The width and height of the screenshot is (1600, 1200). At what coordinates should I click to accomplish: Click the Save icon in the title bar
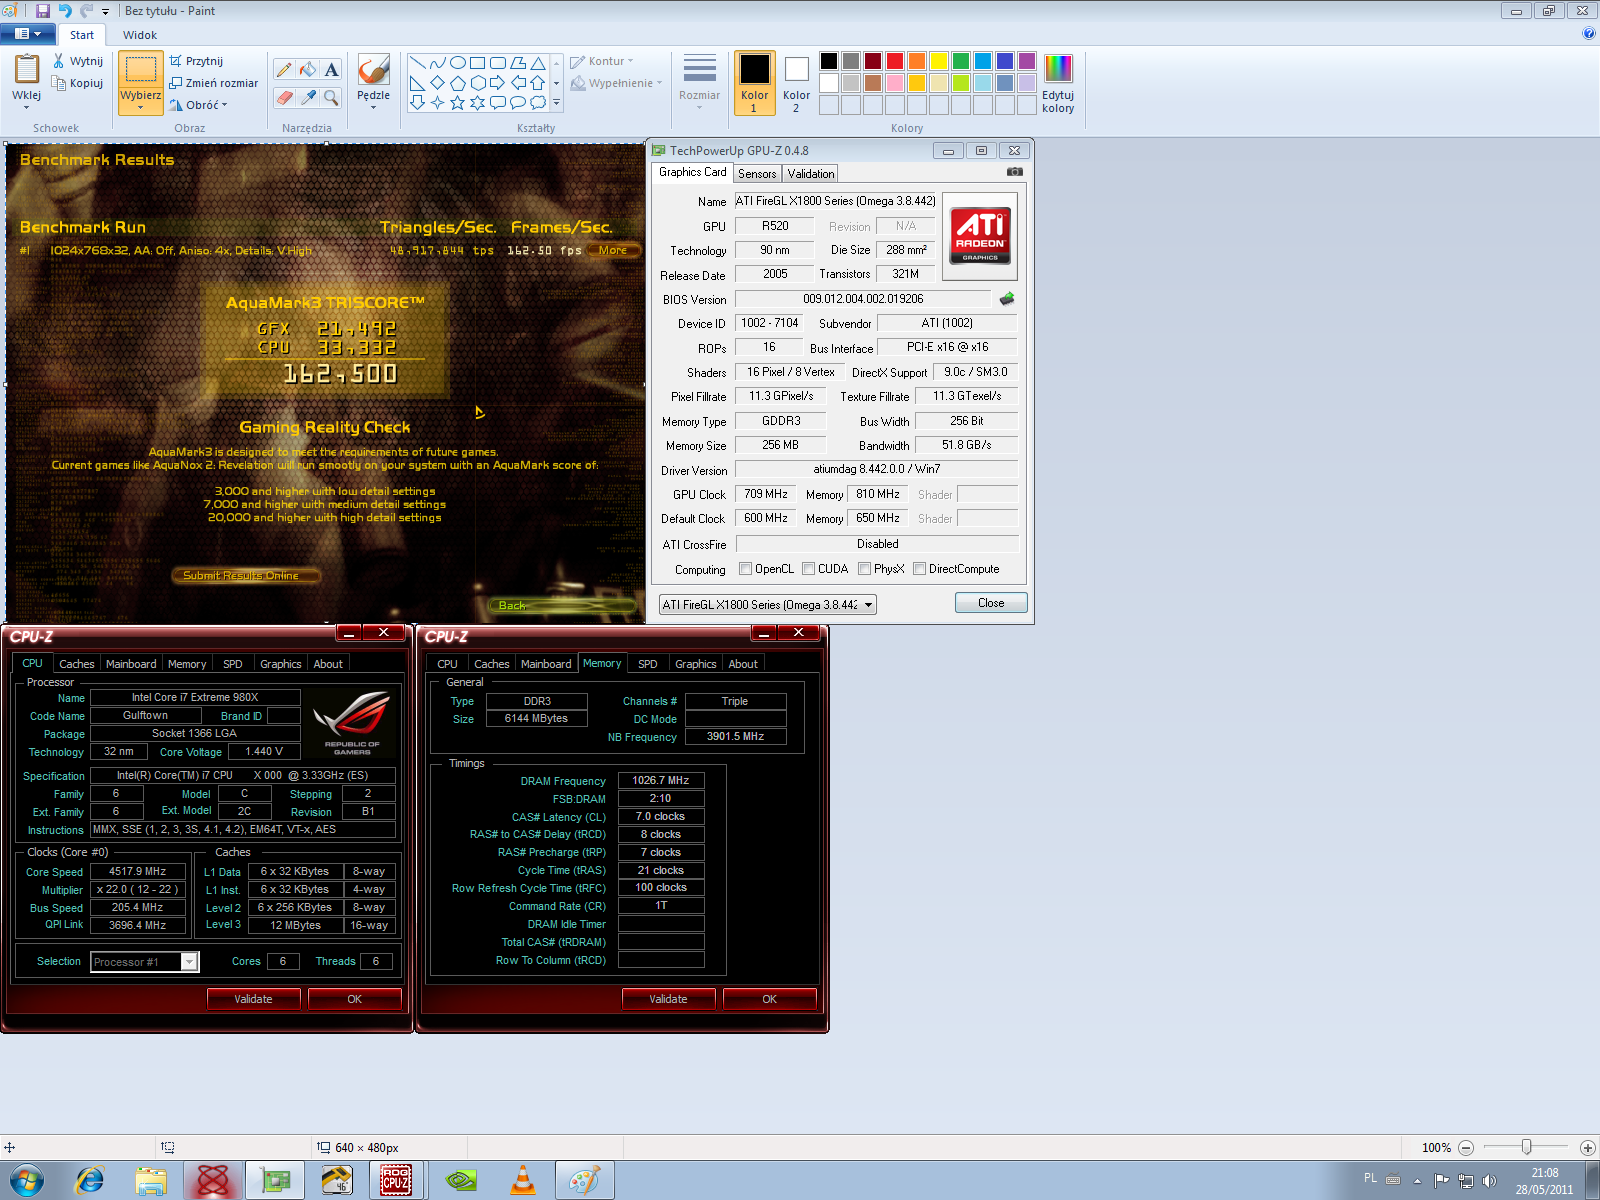[x=42, y=11]
